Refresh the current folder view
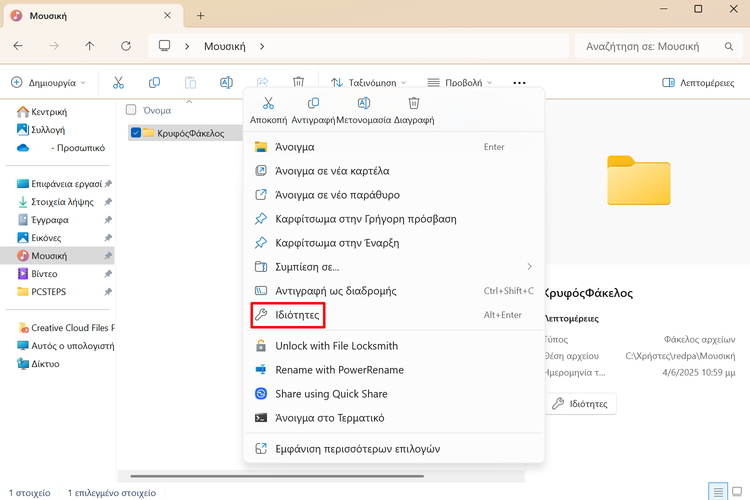The width and height of the screenshot is (750, 500). pos(126,46)
